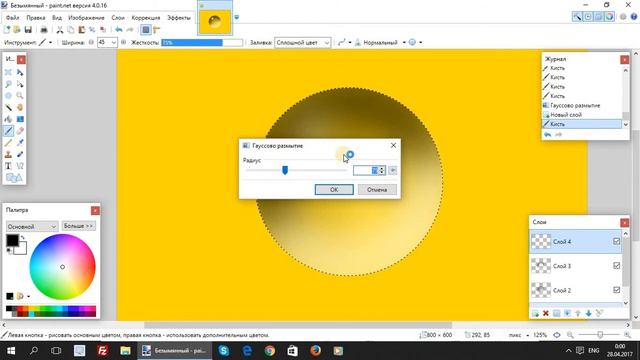
Task: Select the Paint Bucket tool
Action: tap(8, 119)
